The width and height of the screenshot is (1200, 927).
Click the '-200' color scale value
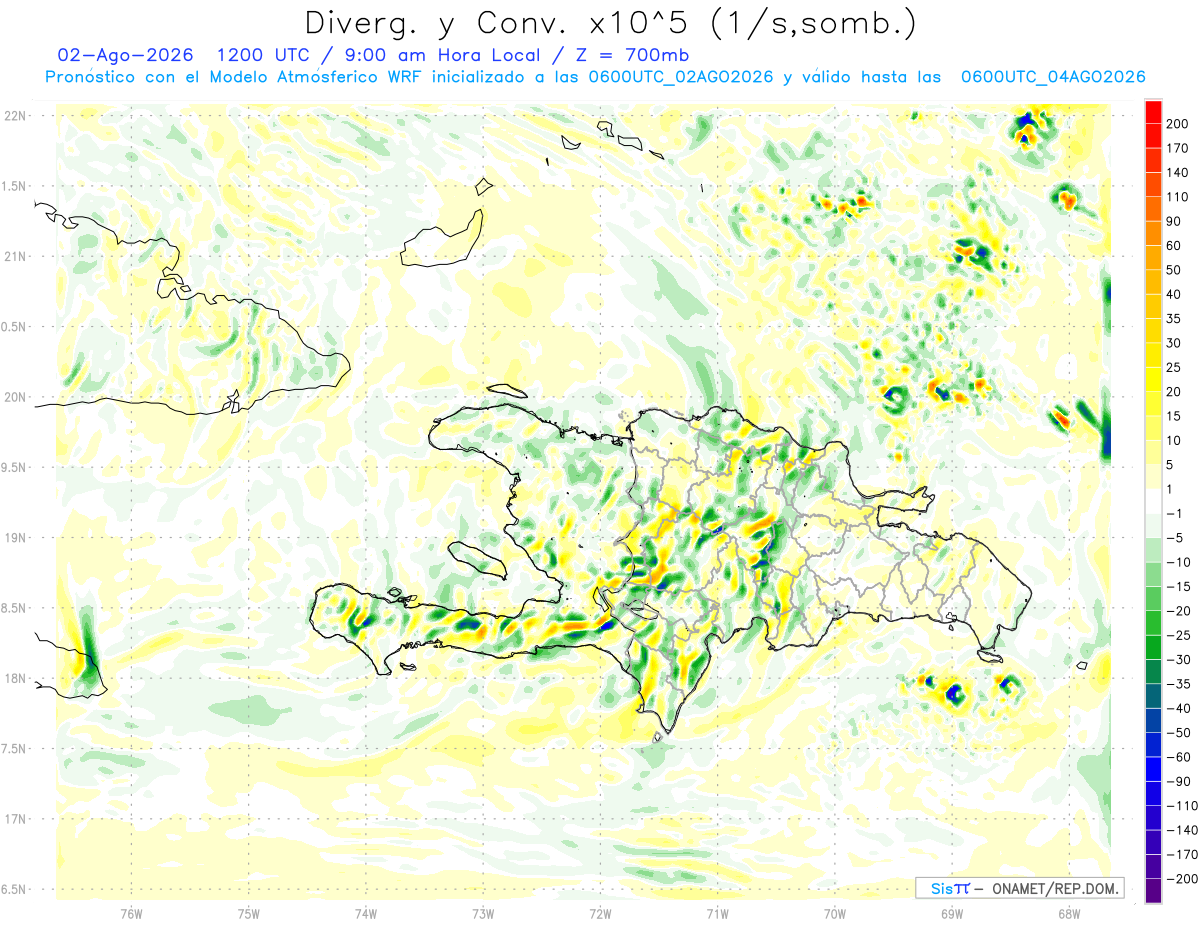point(1181,880)
